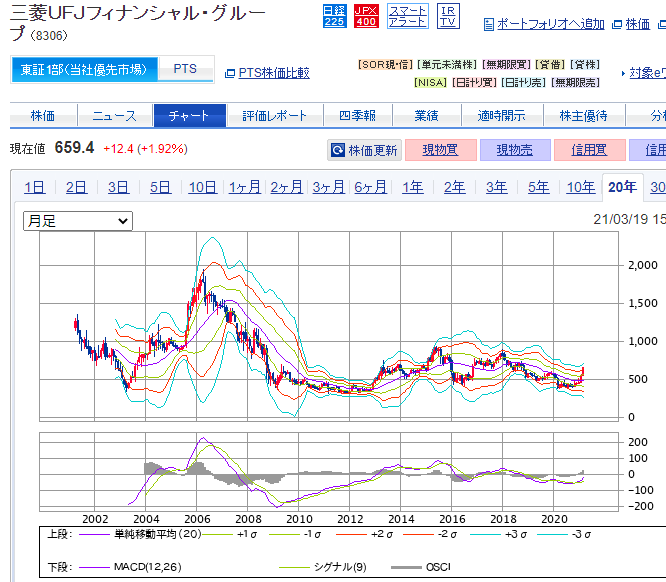Viewport: 666px width, 582px height.
Task: Select the 1年 chart period
Action: point(413,187)
